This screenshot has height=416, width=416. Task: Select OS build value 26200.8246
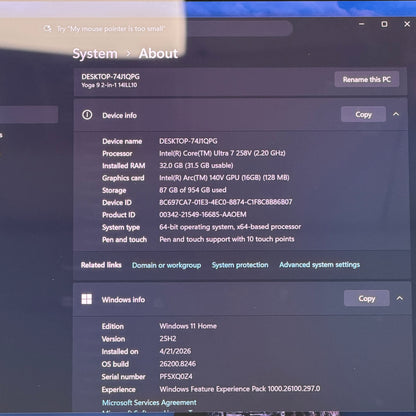(x=178, y=364)
